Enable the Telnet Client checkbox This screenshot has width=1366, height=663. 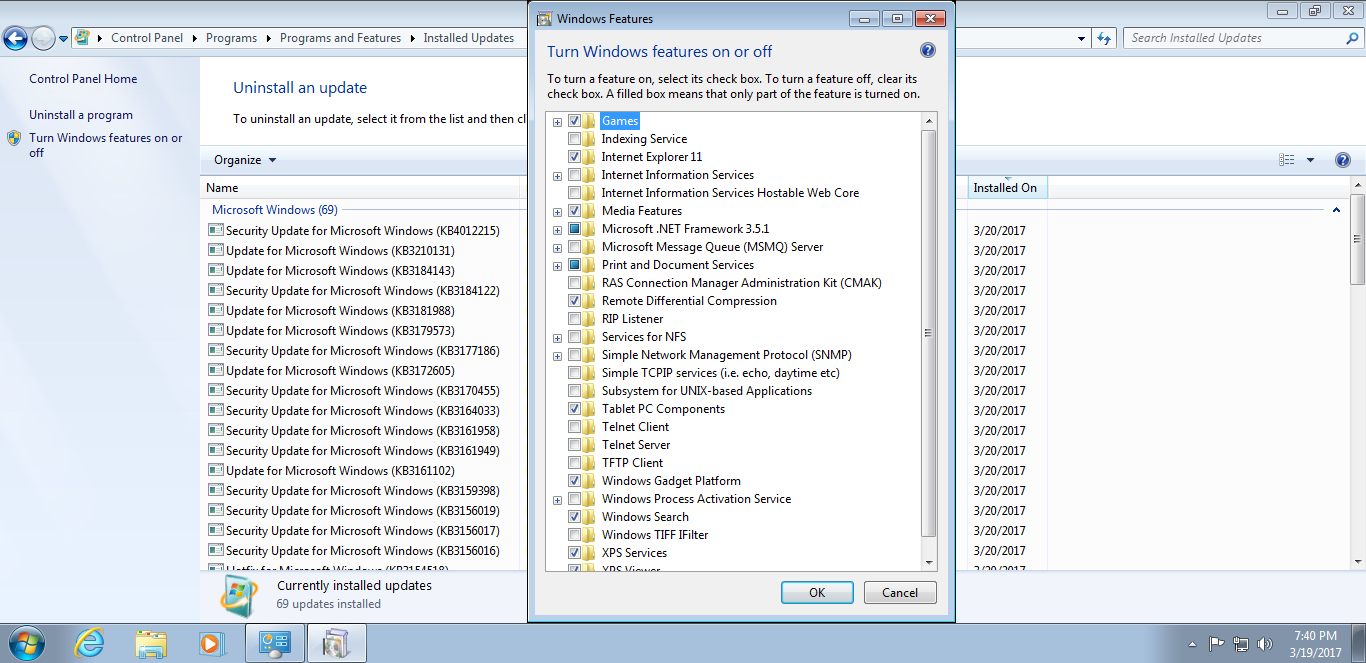click(x=574, y=427)
